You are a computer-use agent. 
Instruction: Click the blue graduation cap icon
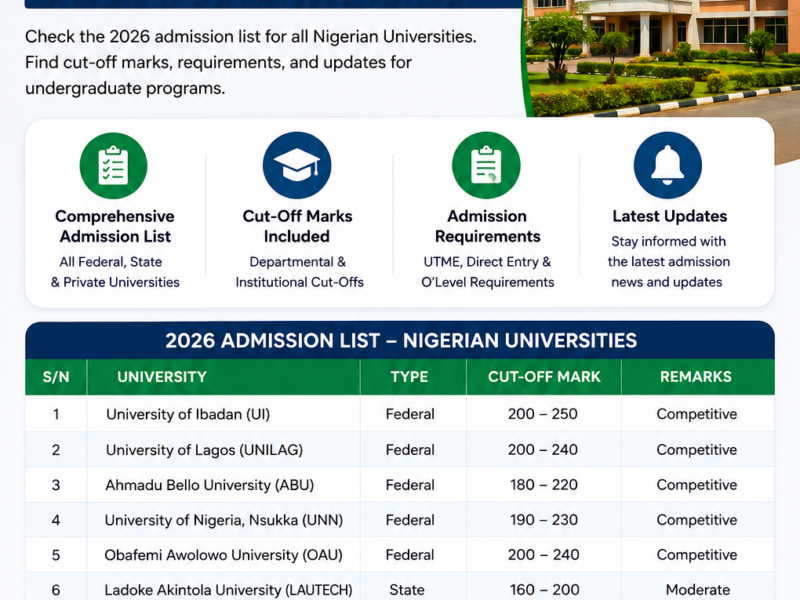pos(297,165)
